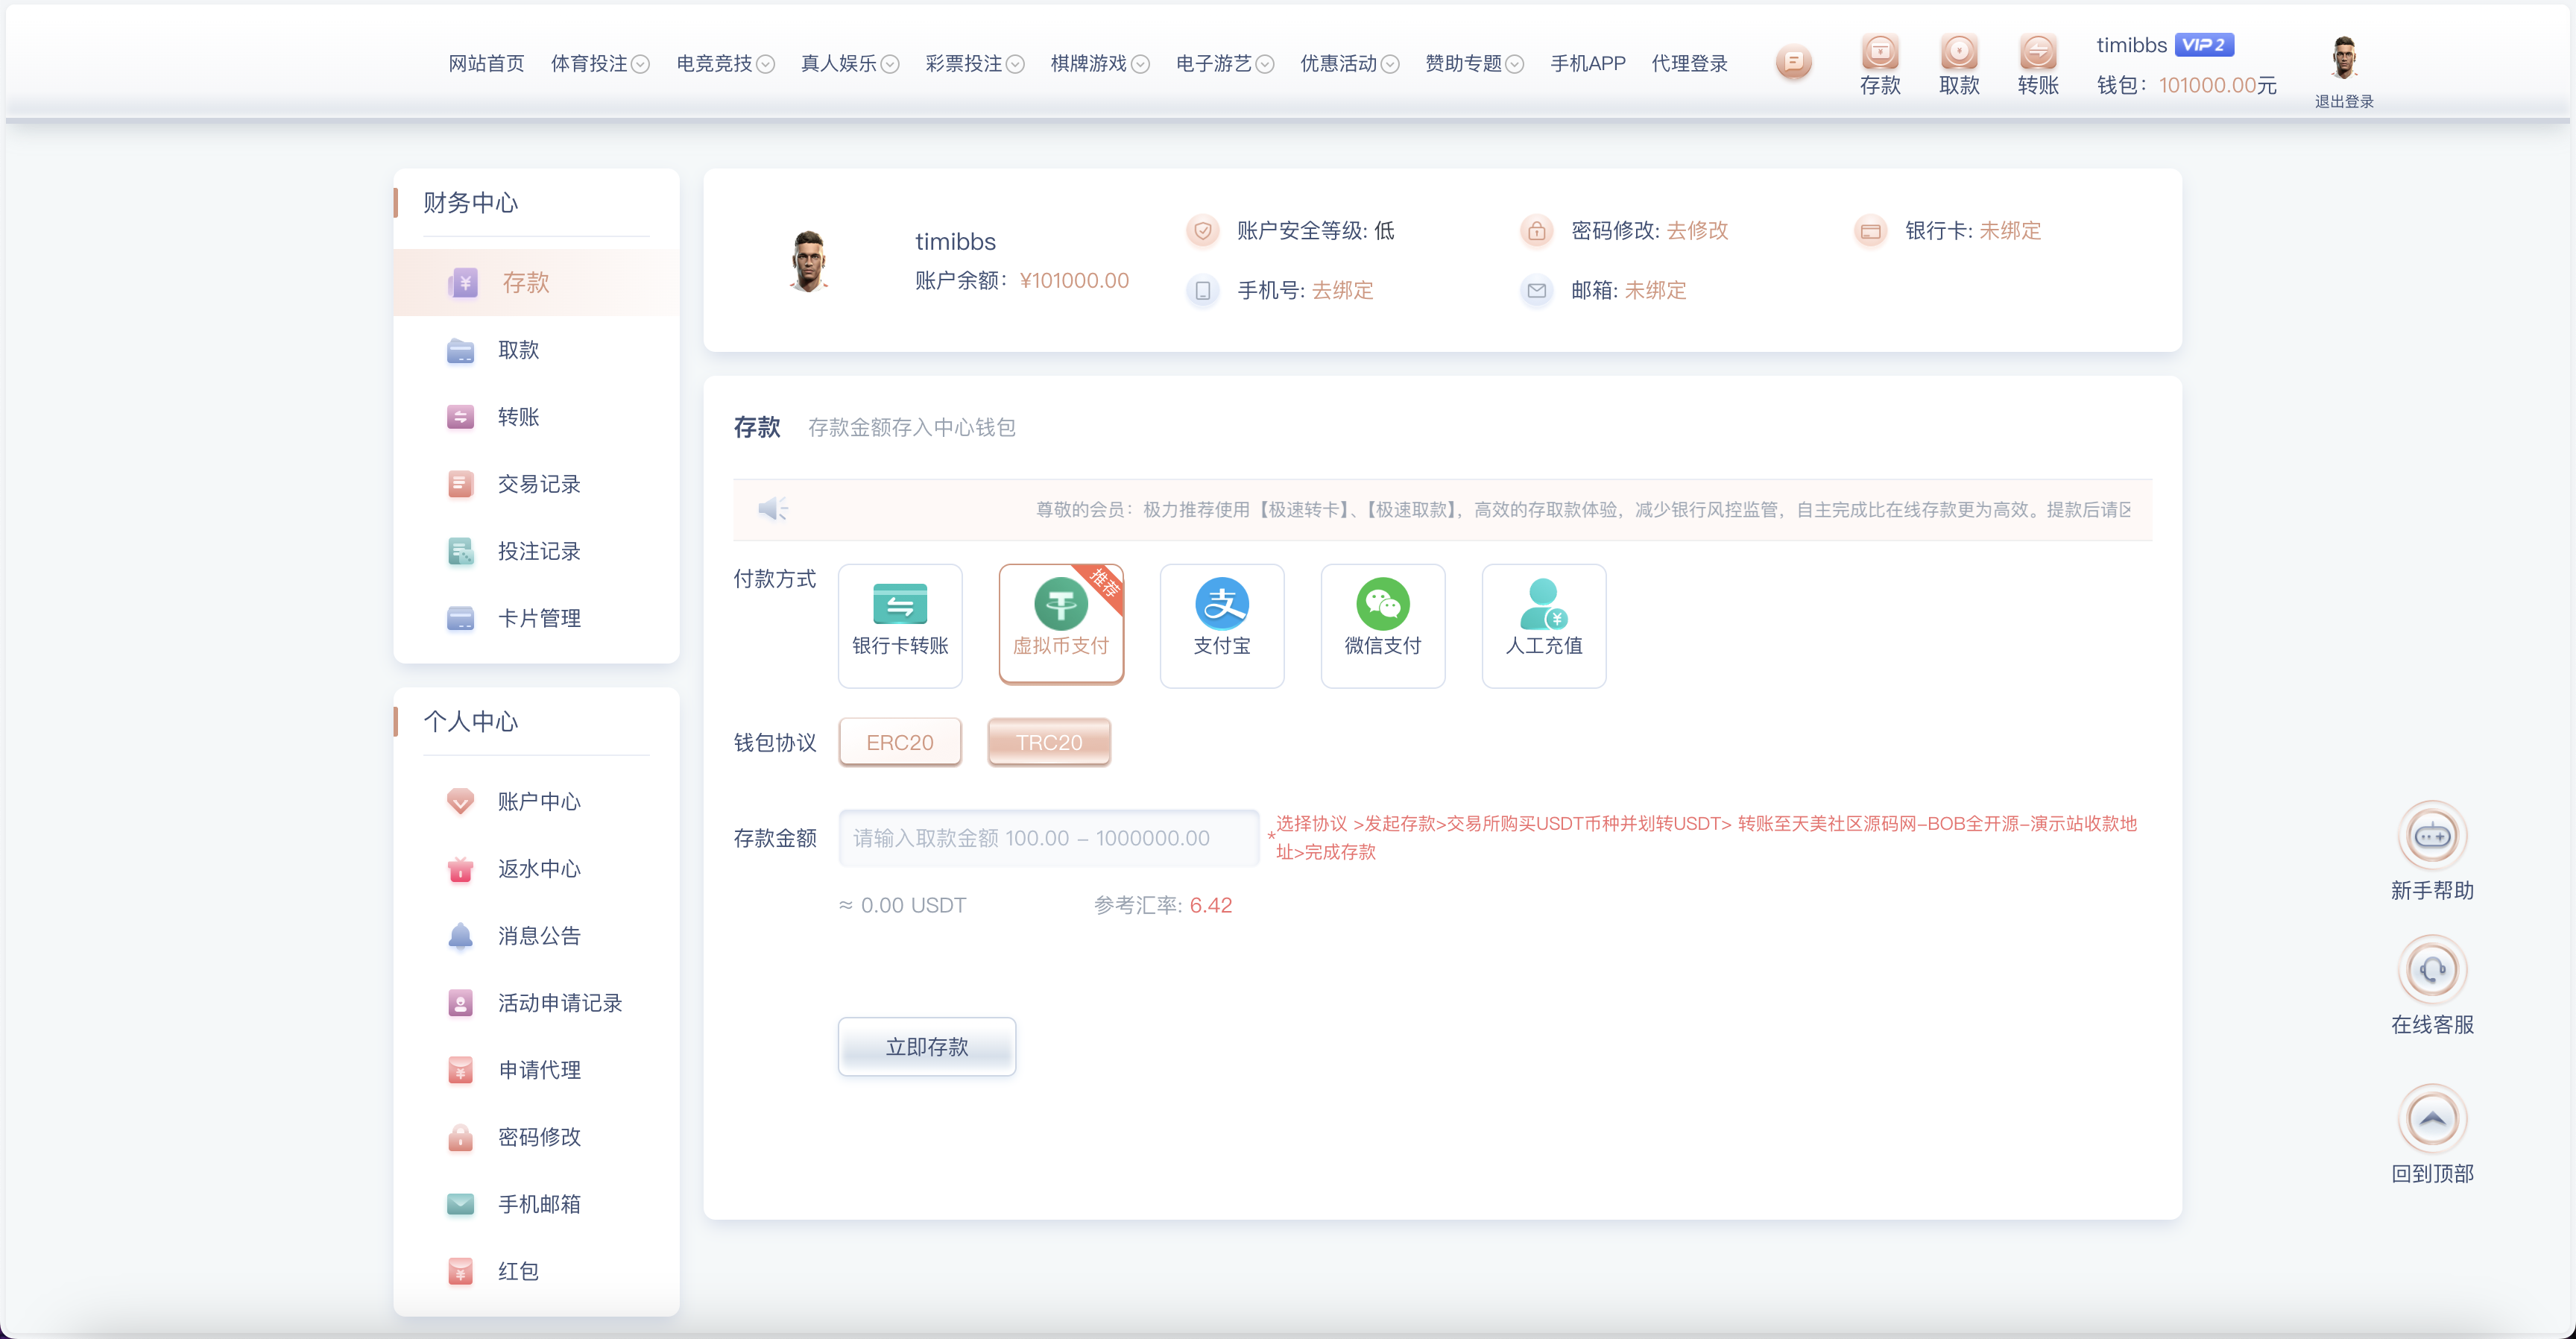Select the TRC20 wallet protocol
This screenshot has height=1339, width=2576.
point(1048,742)
